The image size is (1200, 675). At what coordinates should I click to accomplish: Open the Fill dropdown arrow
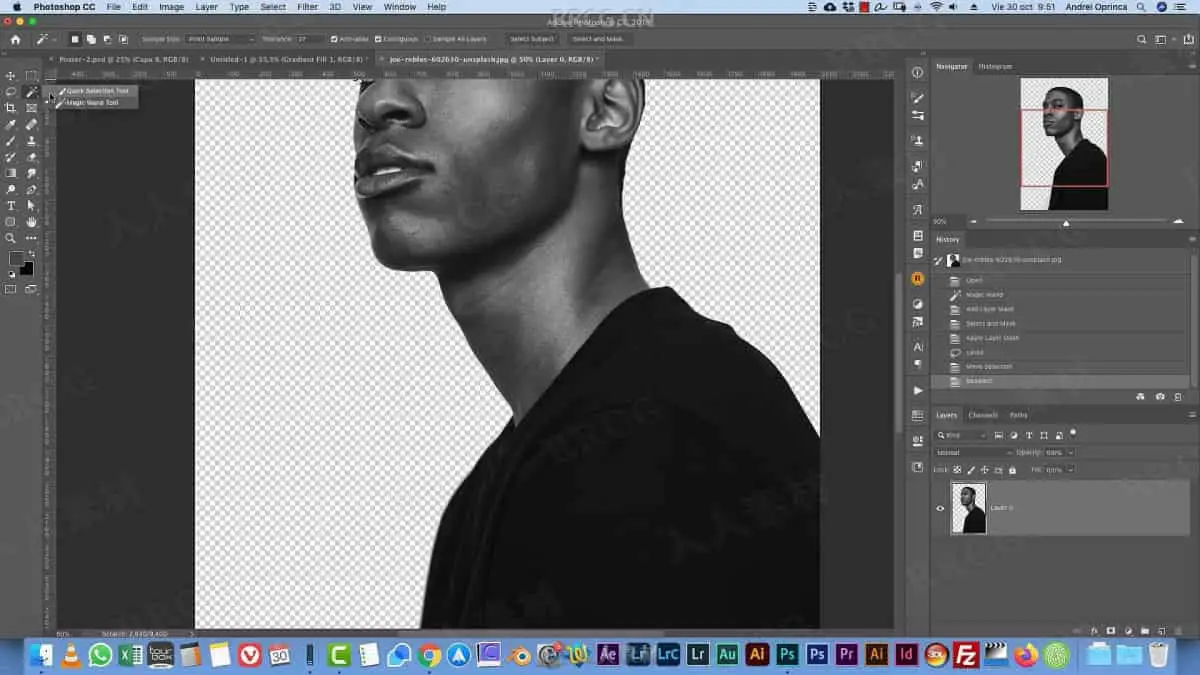1071,469
